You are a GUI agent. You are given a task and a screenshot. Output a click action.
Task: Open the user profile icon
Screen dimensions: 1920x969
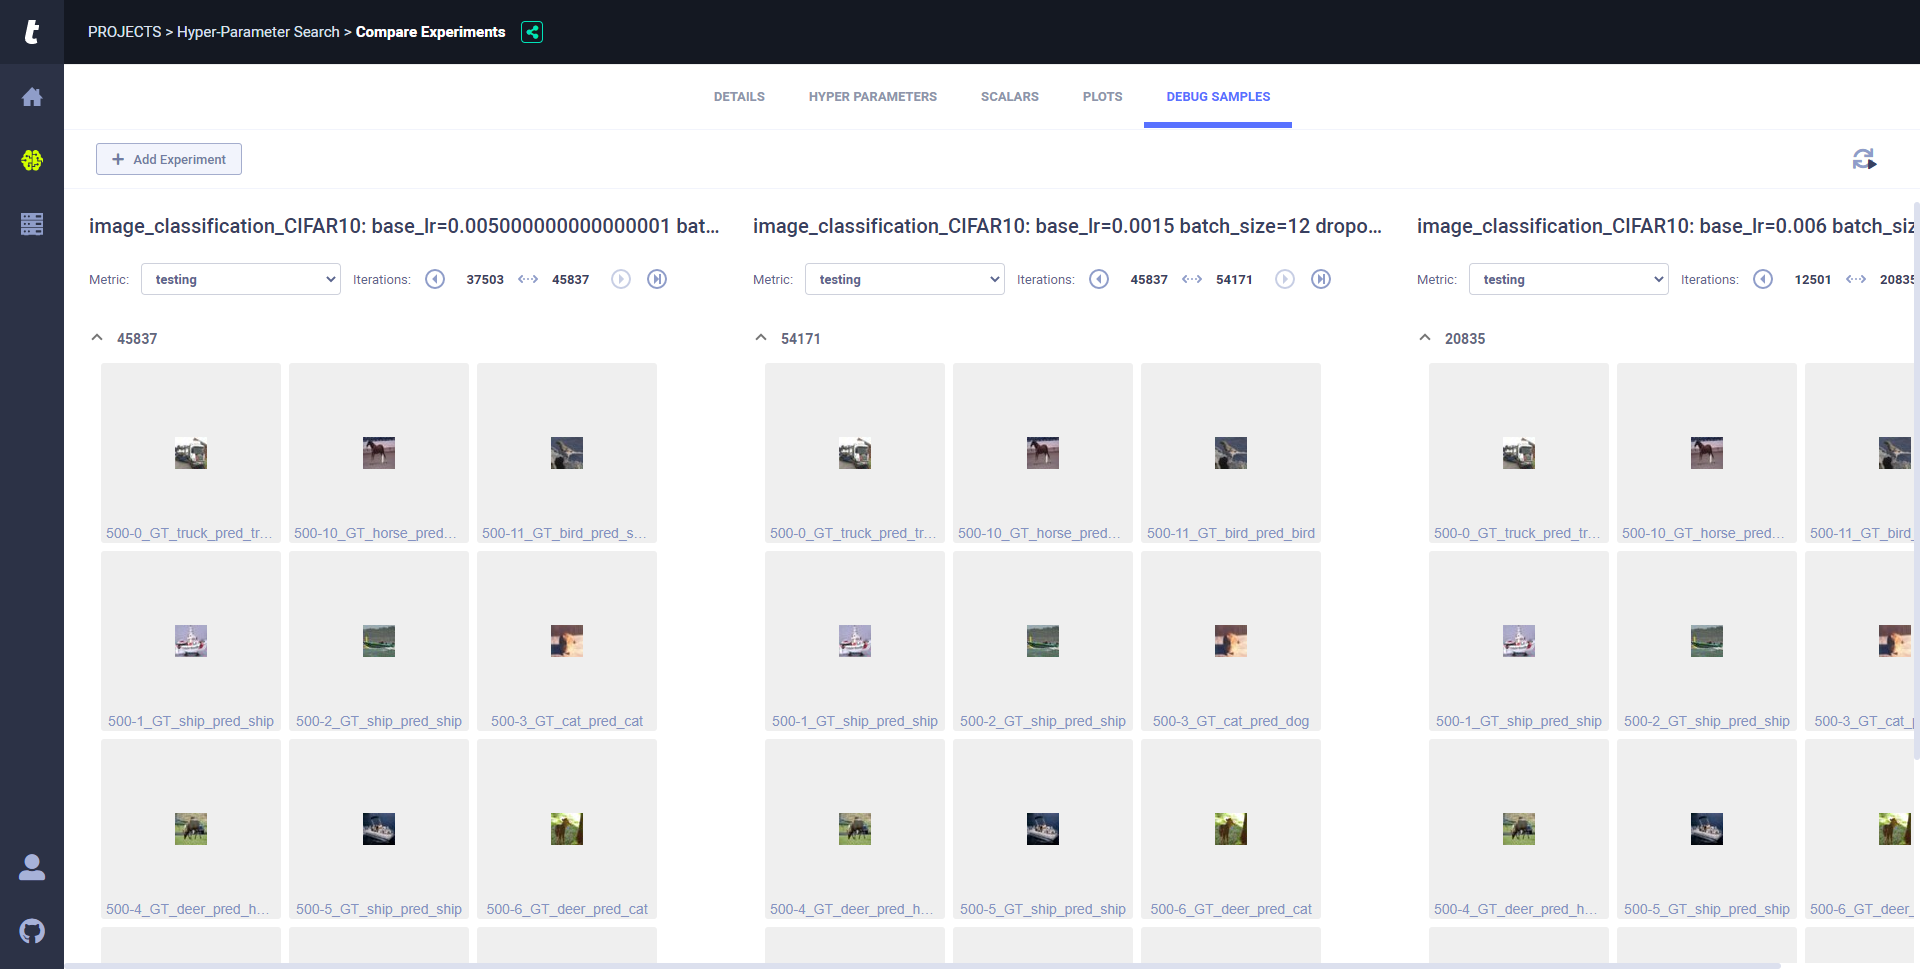pyautogui.click(x=32, y=867)
